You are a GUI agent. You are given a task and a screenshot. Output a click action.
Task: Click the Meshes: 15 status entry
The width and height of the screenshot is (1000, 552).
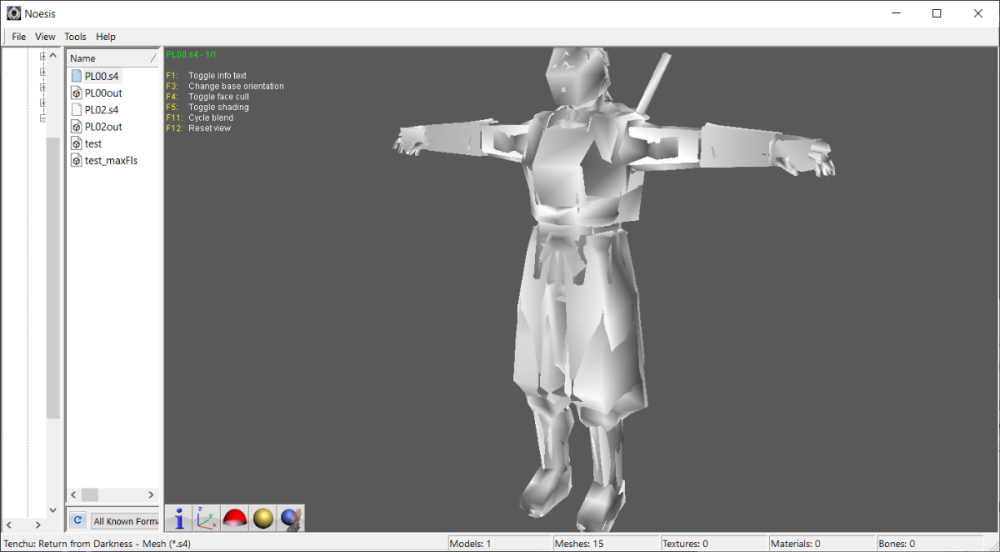(x=580, y=544)
